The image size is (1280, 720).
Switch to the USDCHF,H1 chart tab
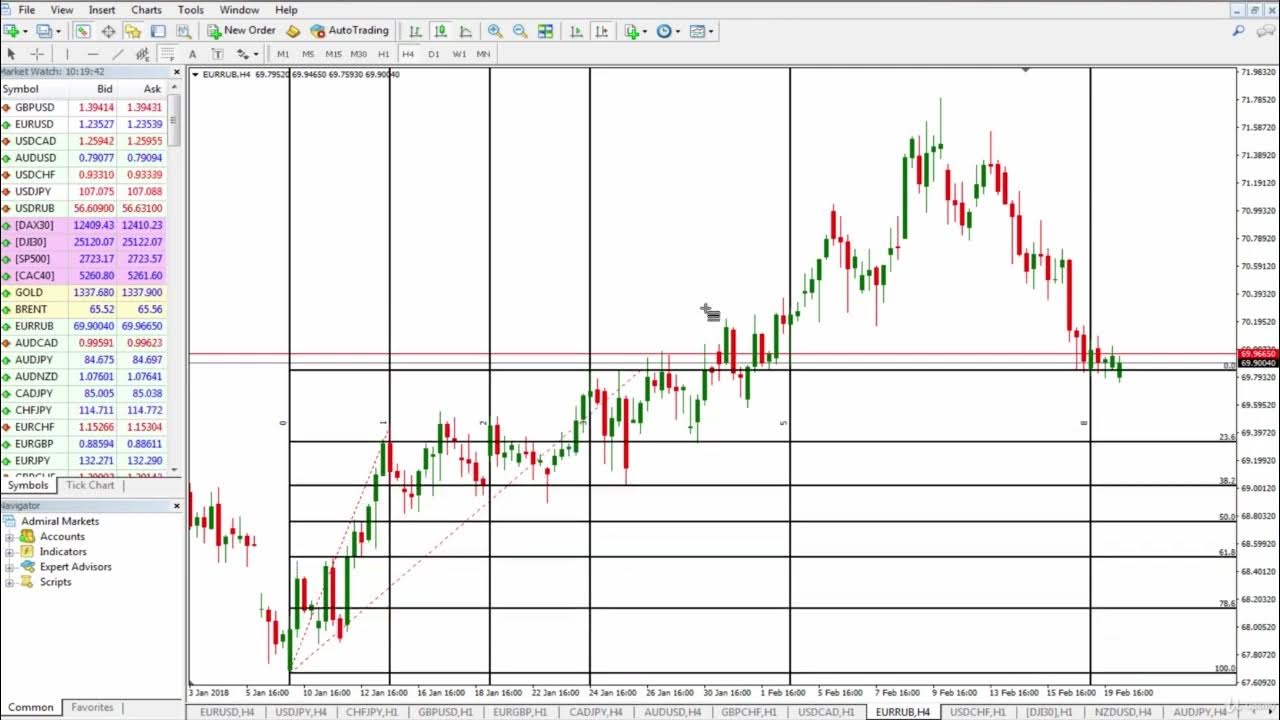[977, 712]
